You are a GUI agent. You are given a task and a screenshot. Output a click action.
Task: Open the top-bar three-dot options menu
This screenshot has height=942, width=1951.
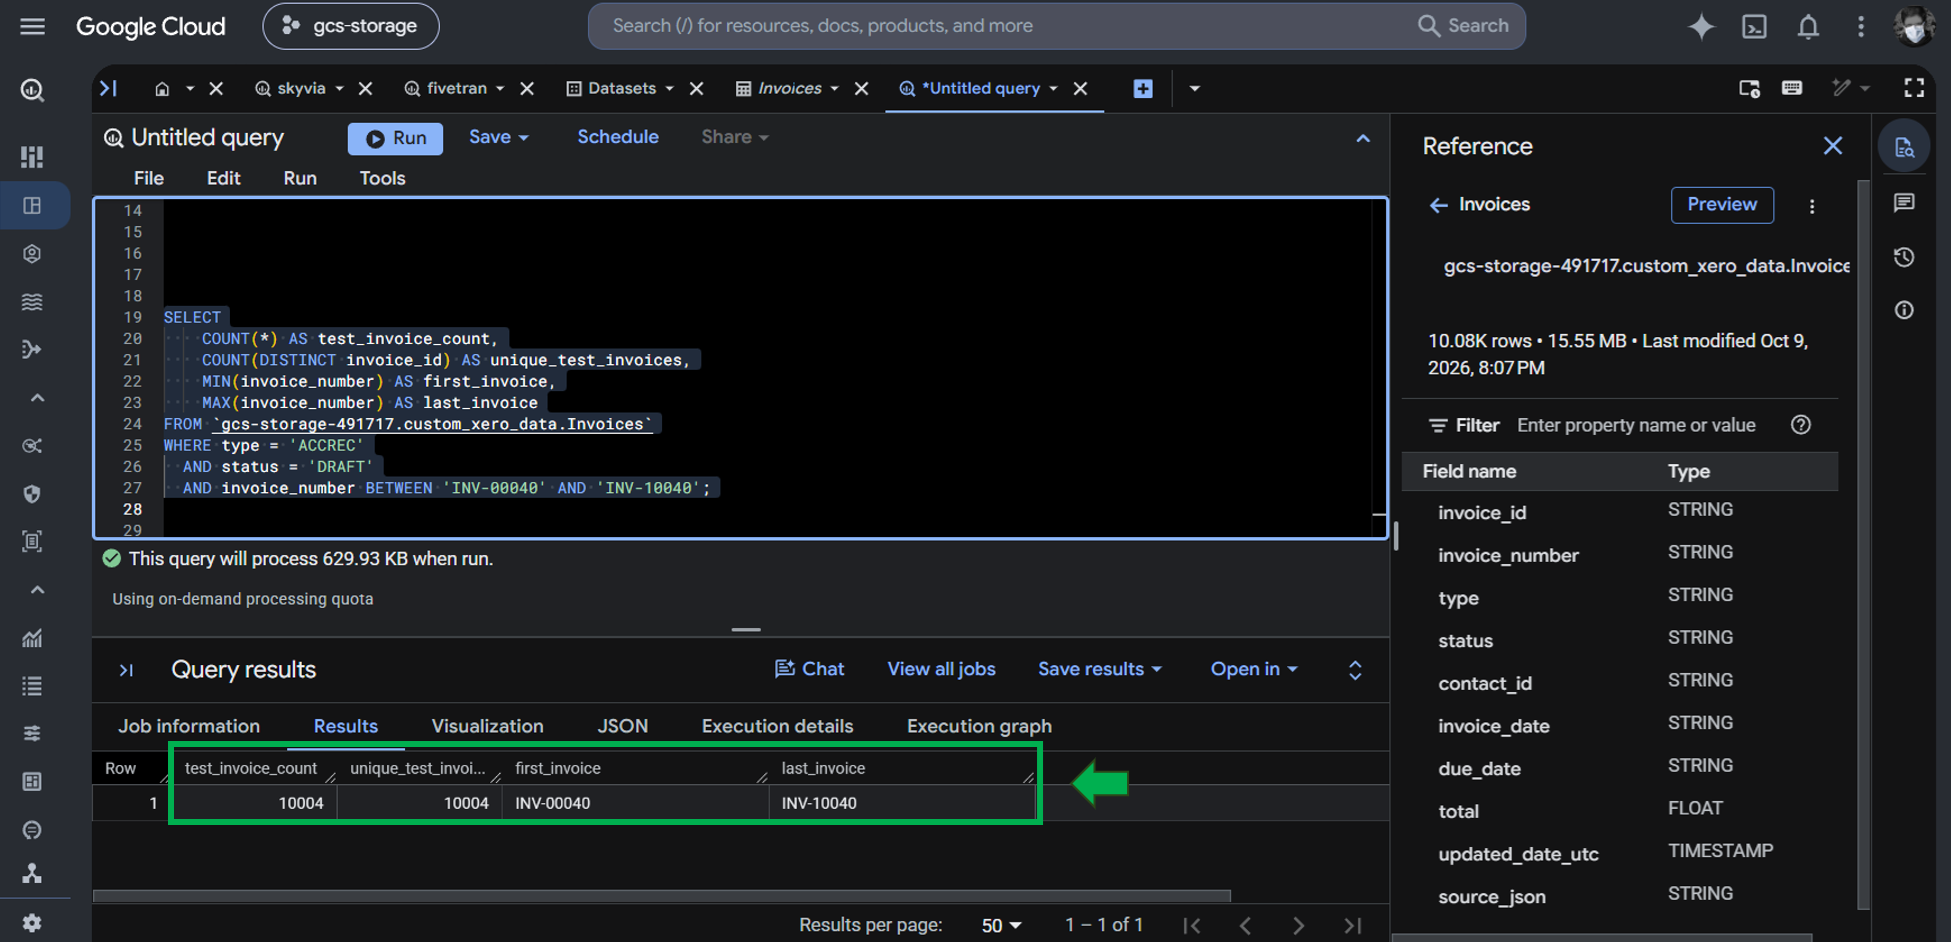pos(1861,26)
